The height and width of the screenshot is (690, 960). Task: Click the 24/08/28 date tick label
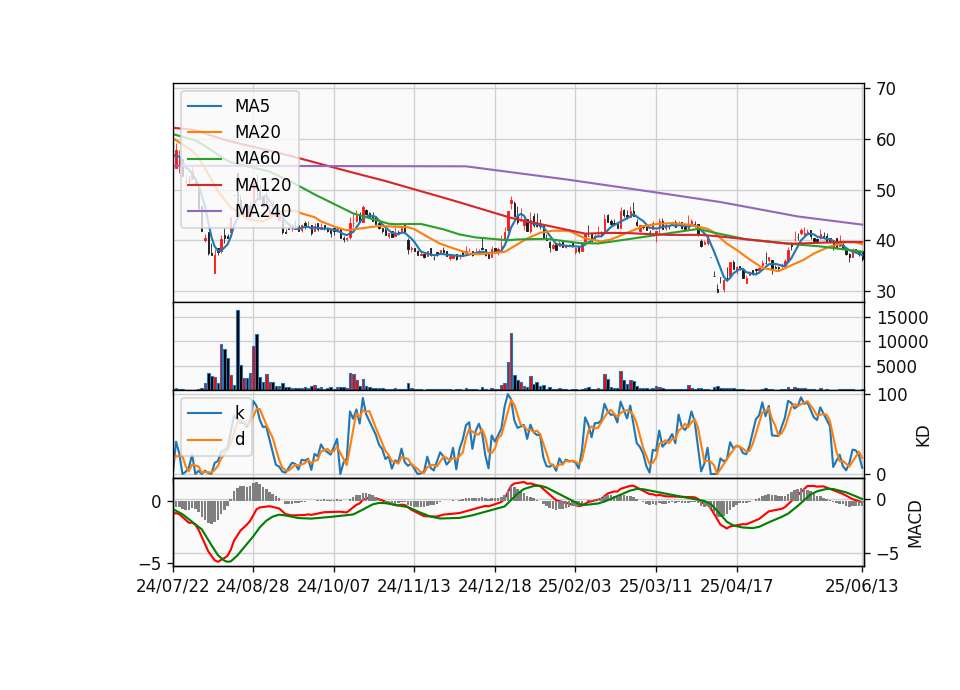coord(253,586)
